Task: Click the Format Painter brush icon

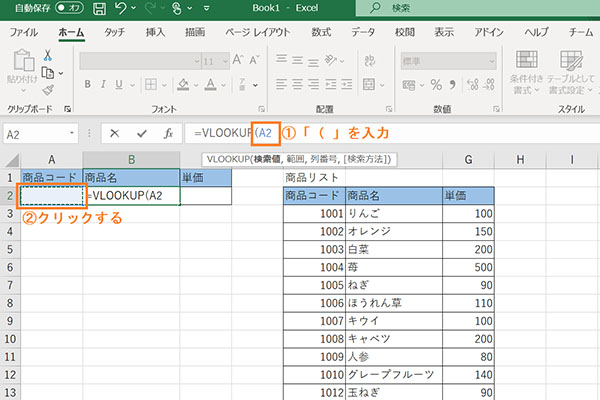Action: coord(48,90)
